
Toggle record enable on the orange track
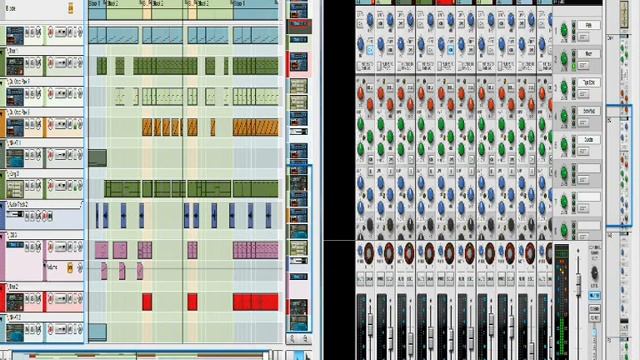click(51, 124)
